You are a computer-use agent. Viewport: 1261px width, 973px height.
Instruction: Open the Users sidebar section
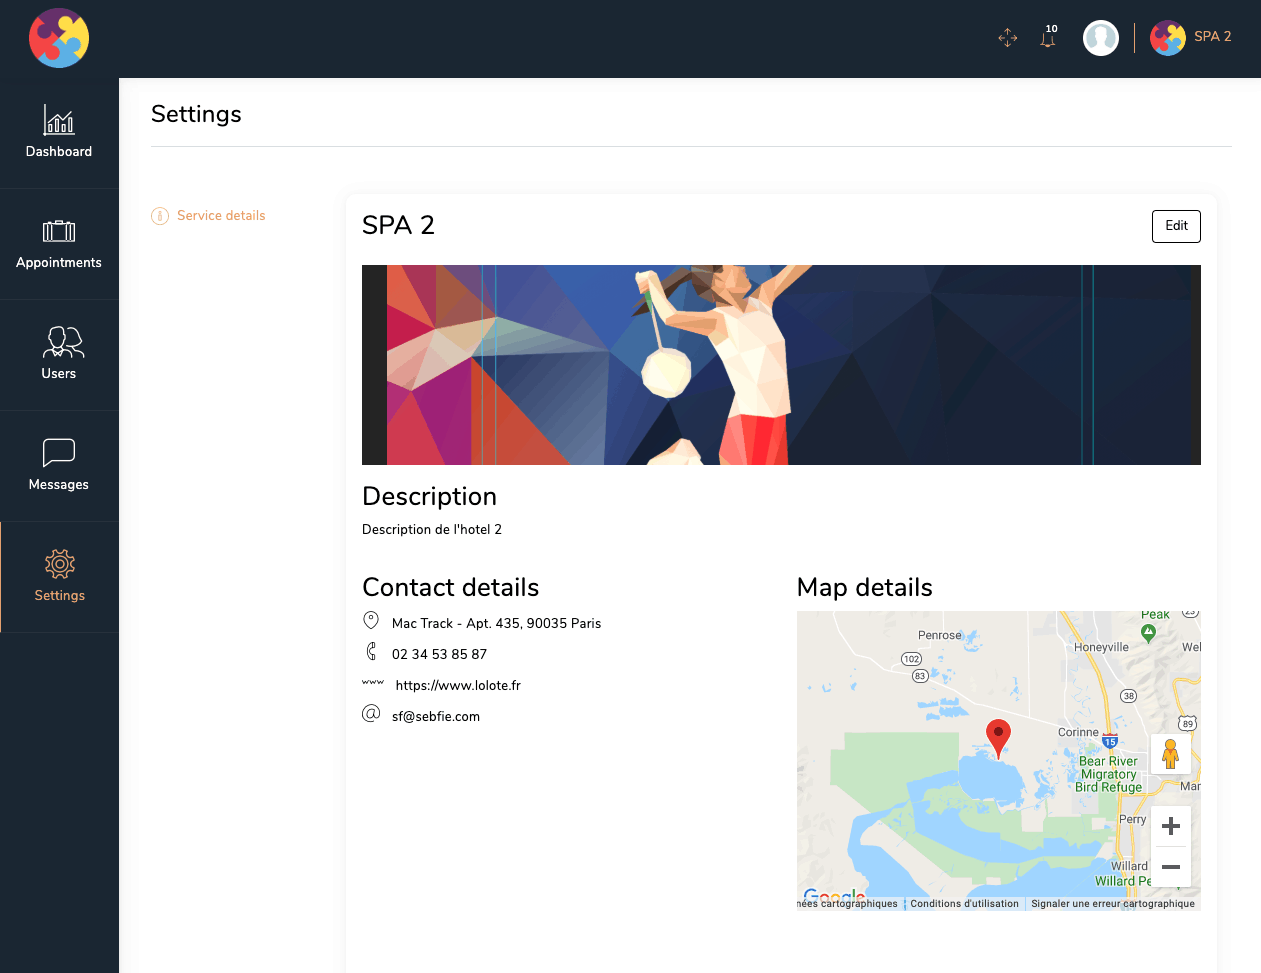59,355
